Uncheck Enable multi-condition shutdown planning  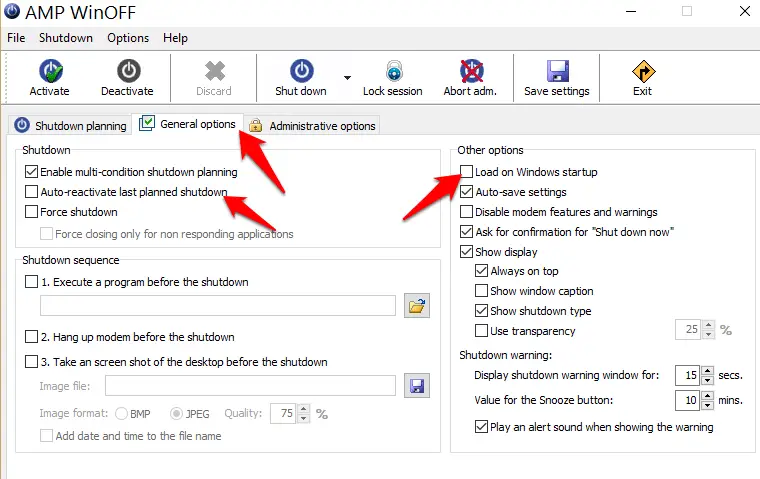coord(32,172)
